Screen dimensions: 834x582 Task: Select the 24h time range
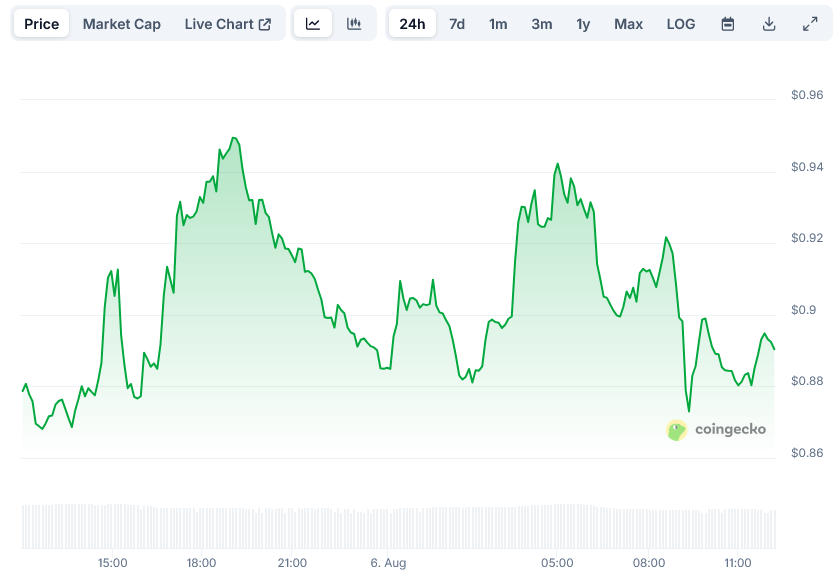tap(412, 24)
